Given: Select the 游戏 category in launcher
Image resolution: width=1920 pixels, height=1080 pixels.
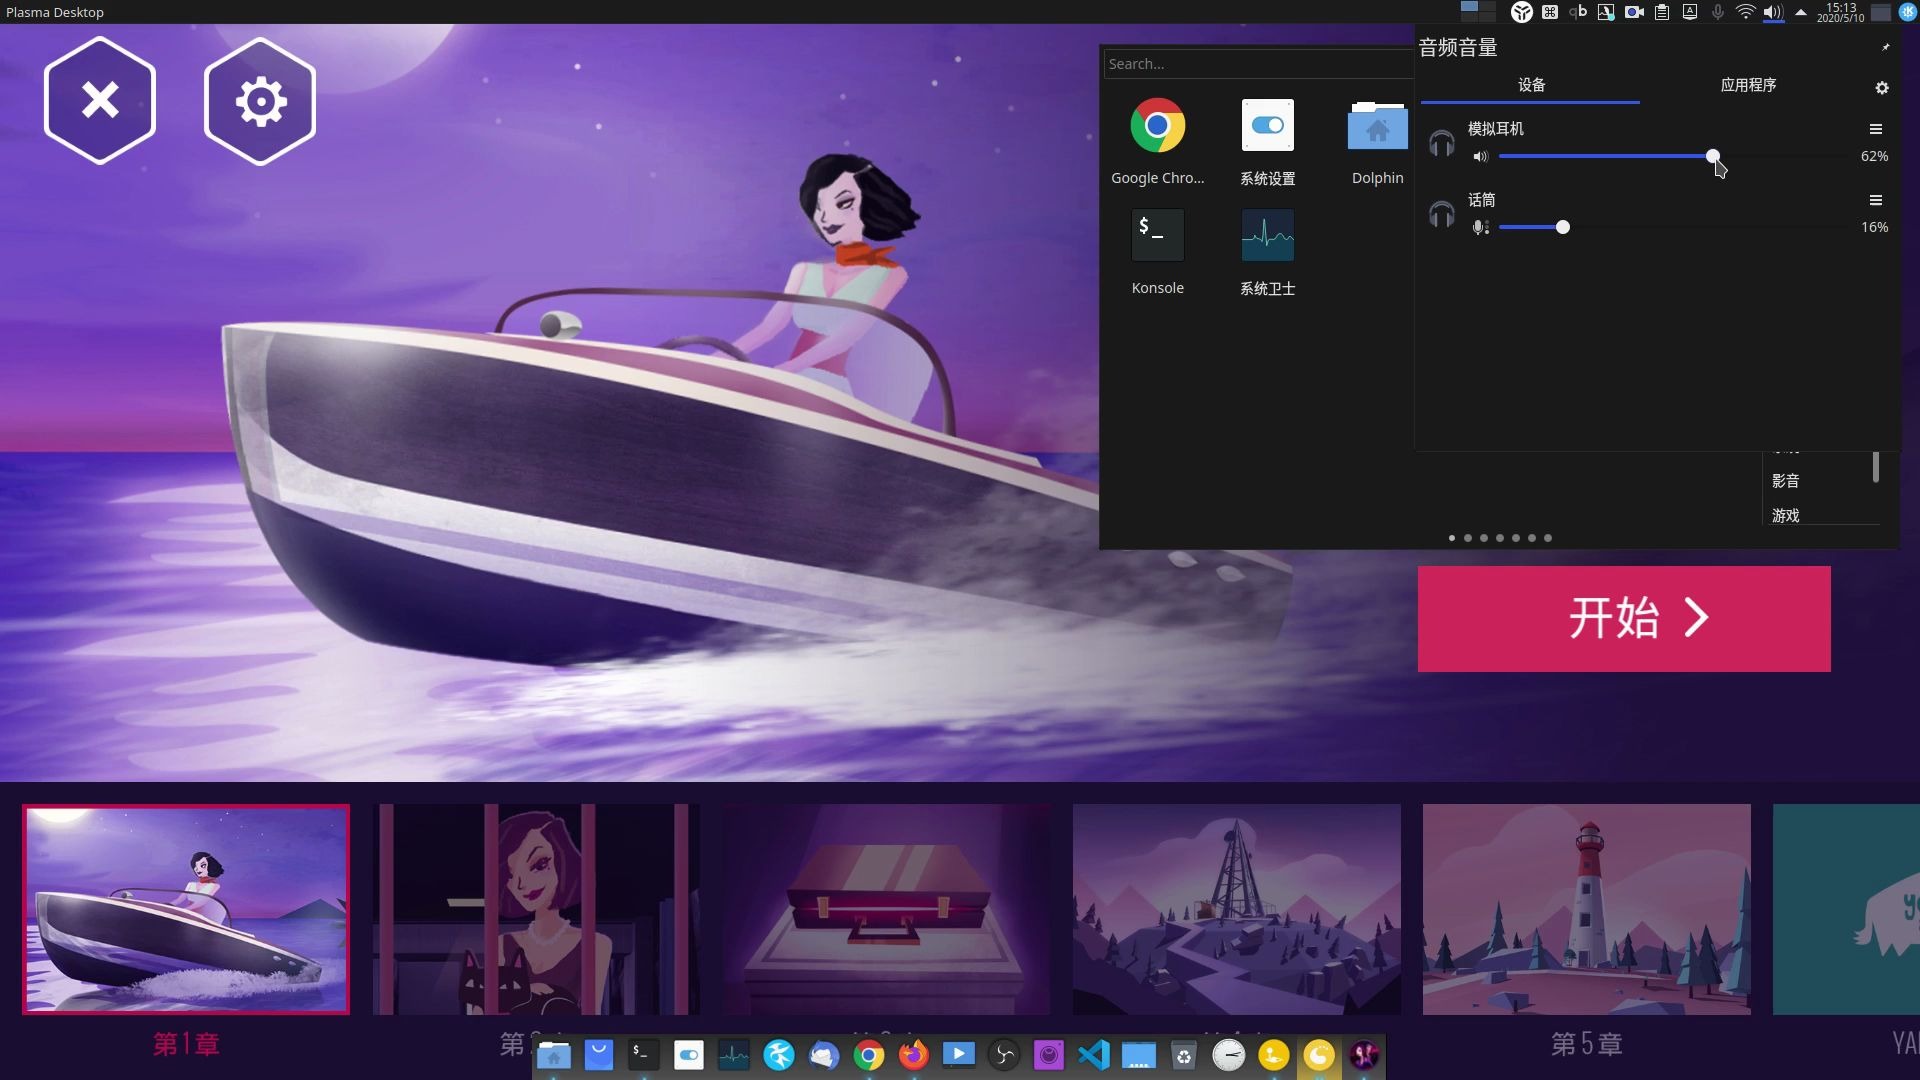Looking at the screenshot, I should coord(1785,516).
